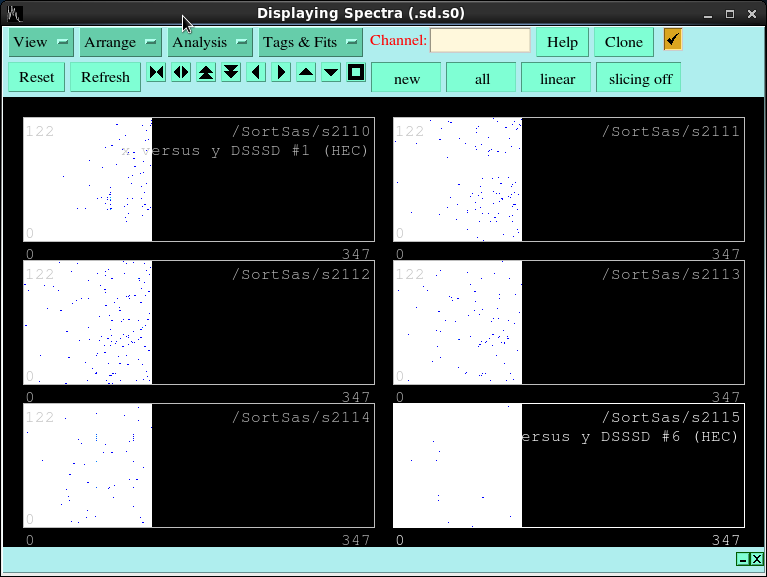Click the 'DSSSD #6 (HEC)' title text

[x=669, y=436]
